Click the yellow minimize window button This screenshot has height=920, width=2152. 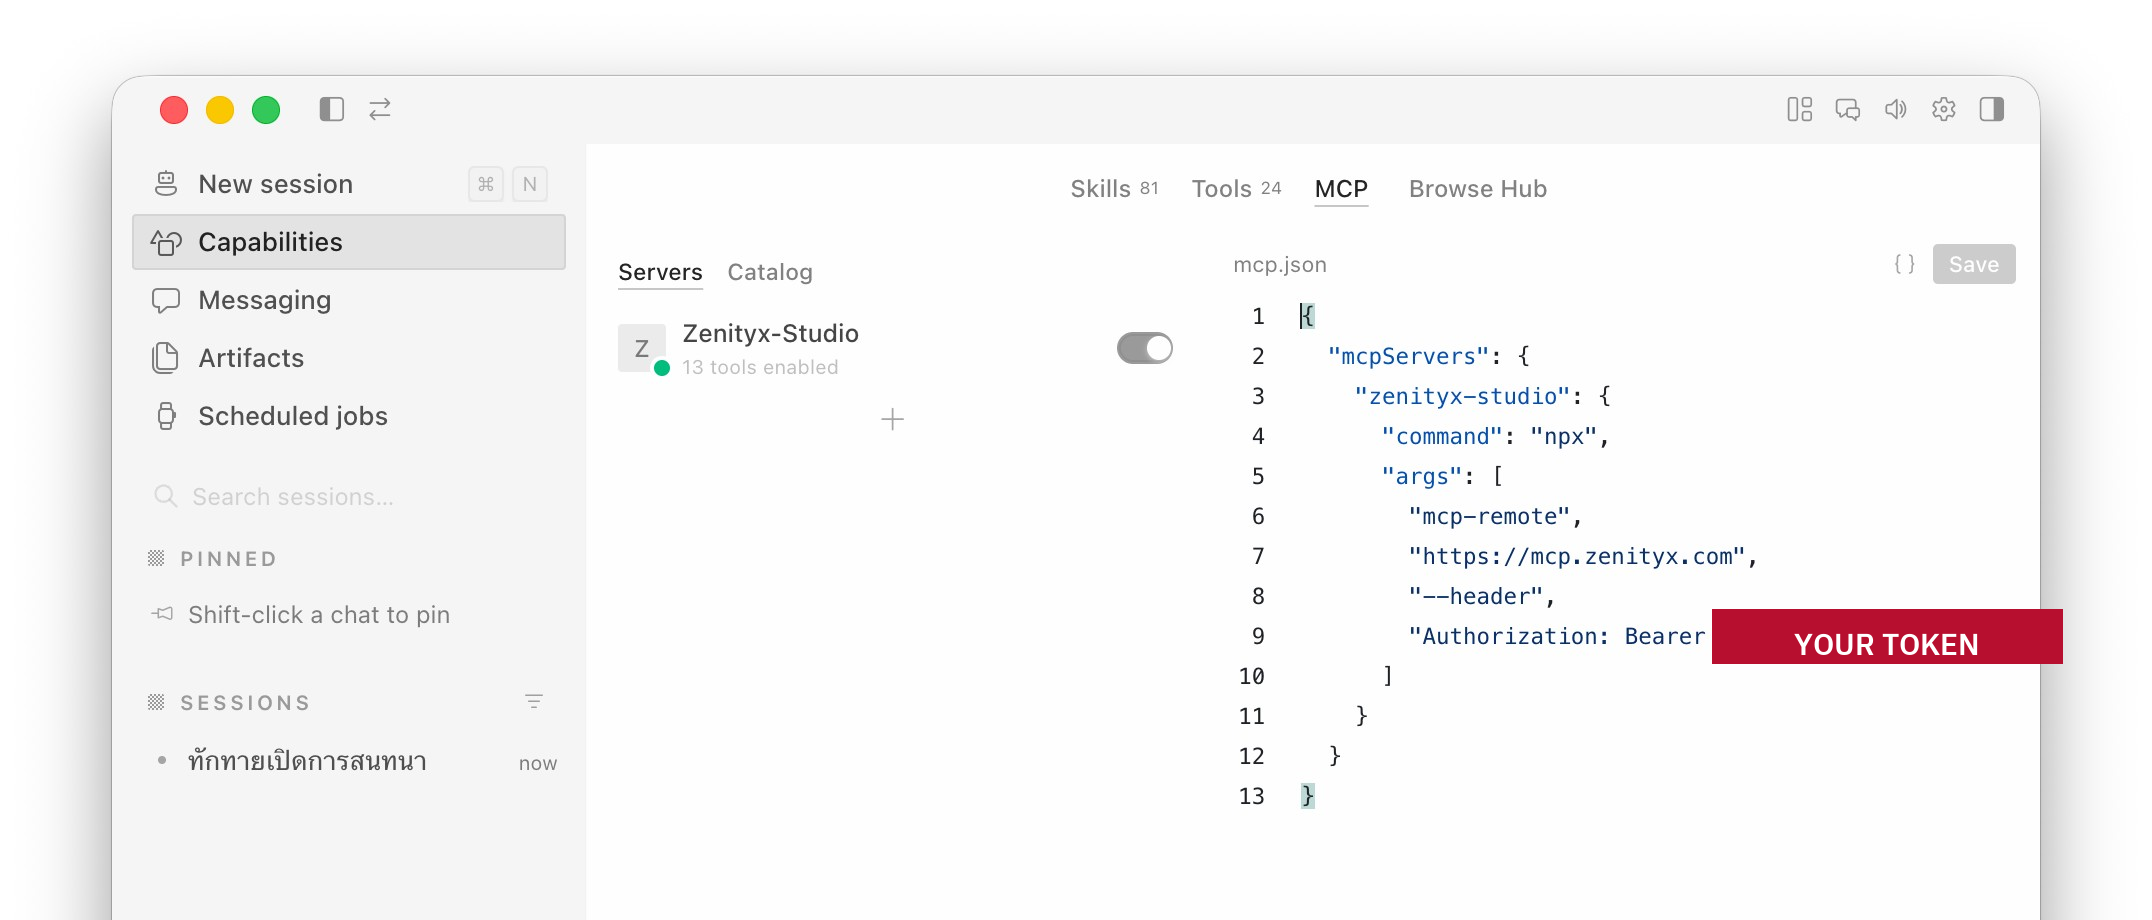click(220, 110)
